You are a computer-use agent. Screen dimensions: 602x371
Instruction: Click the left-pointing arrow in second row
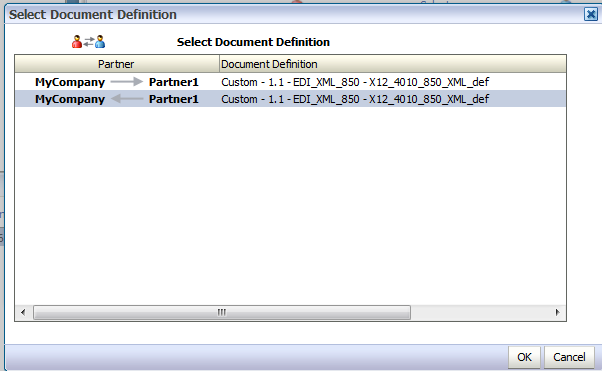[127, 99]
